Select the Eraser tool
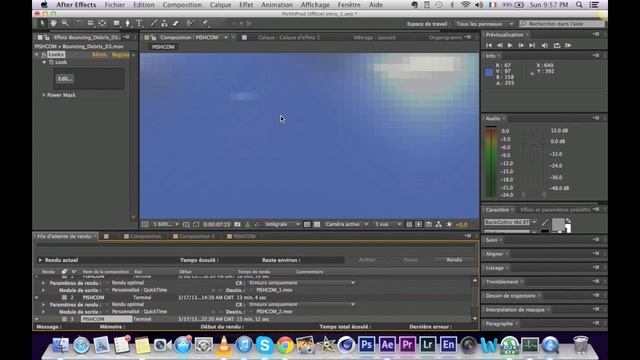 click(176, 23)
